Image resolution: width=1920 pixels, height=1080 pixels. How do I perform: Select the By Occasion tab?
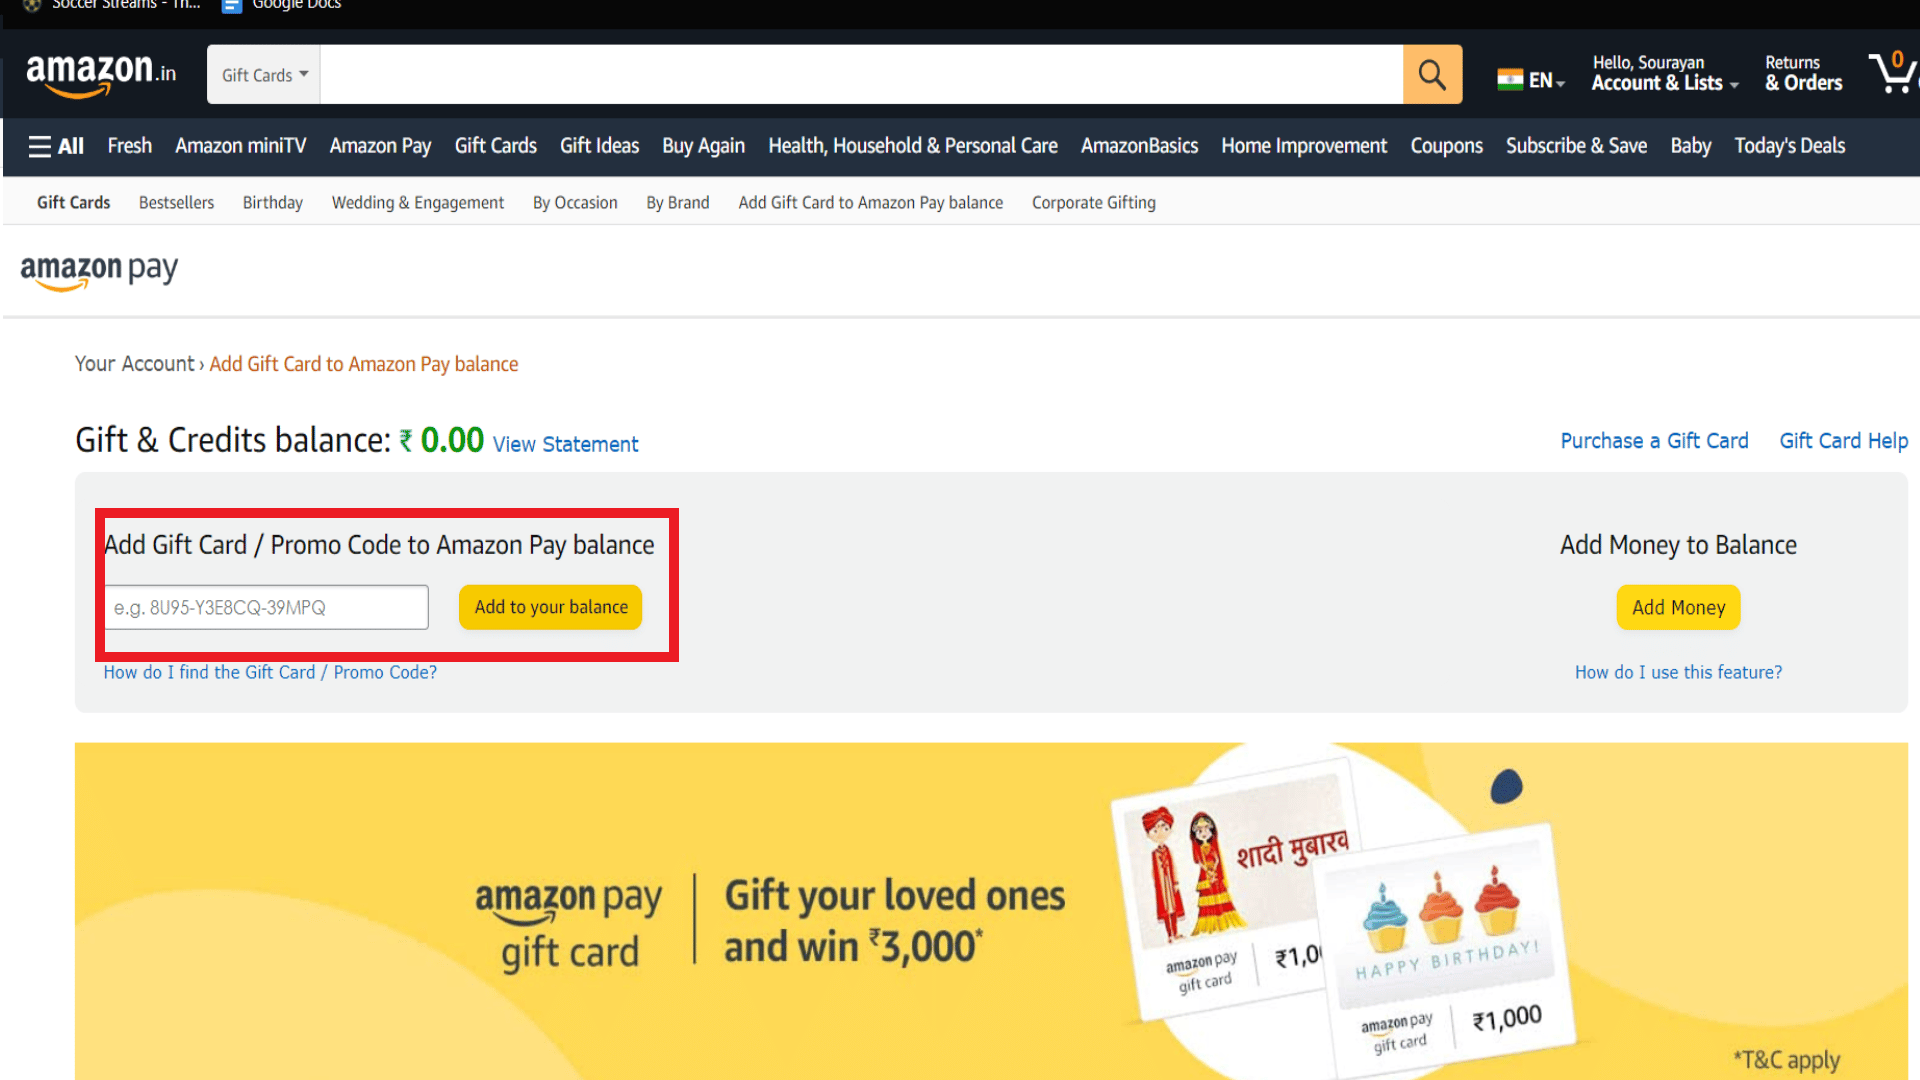pyautogui.click(x=575, y=202)
